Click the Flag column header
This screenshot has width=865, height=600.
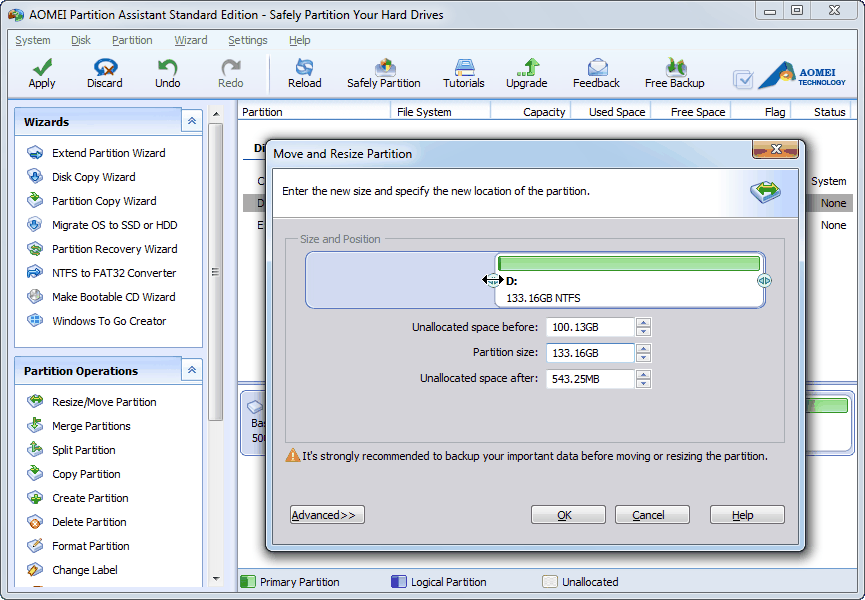tap(761, 112)
